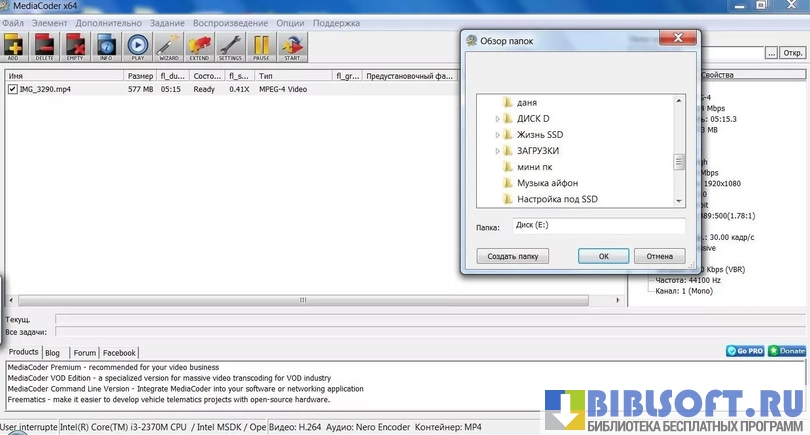Expand the ЗАГРУЗКИ folder node
The image size is (810, 435).
point(498,151)
